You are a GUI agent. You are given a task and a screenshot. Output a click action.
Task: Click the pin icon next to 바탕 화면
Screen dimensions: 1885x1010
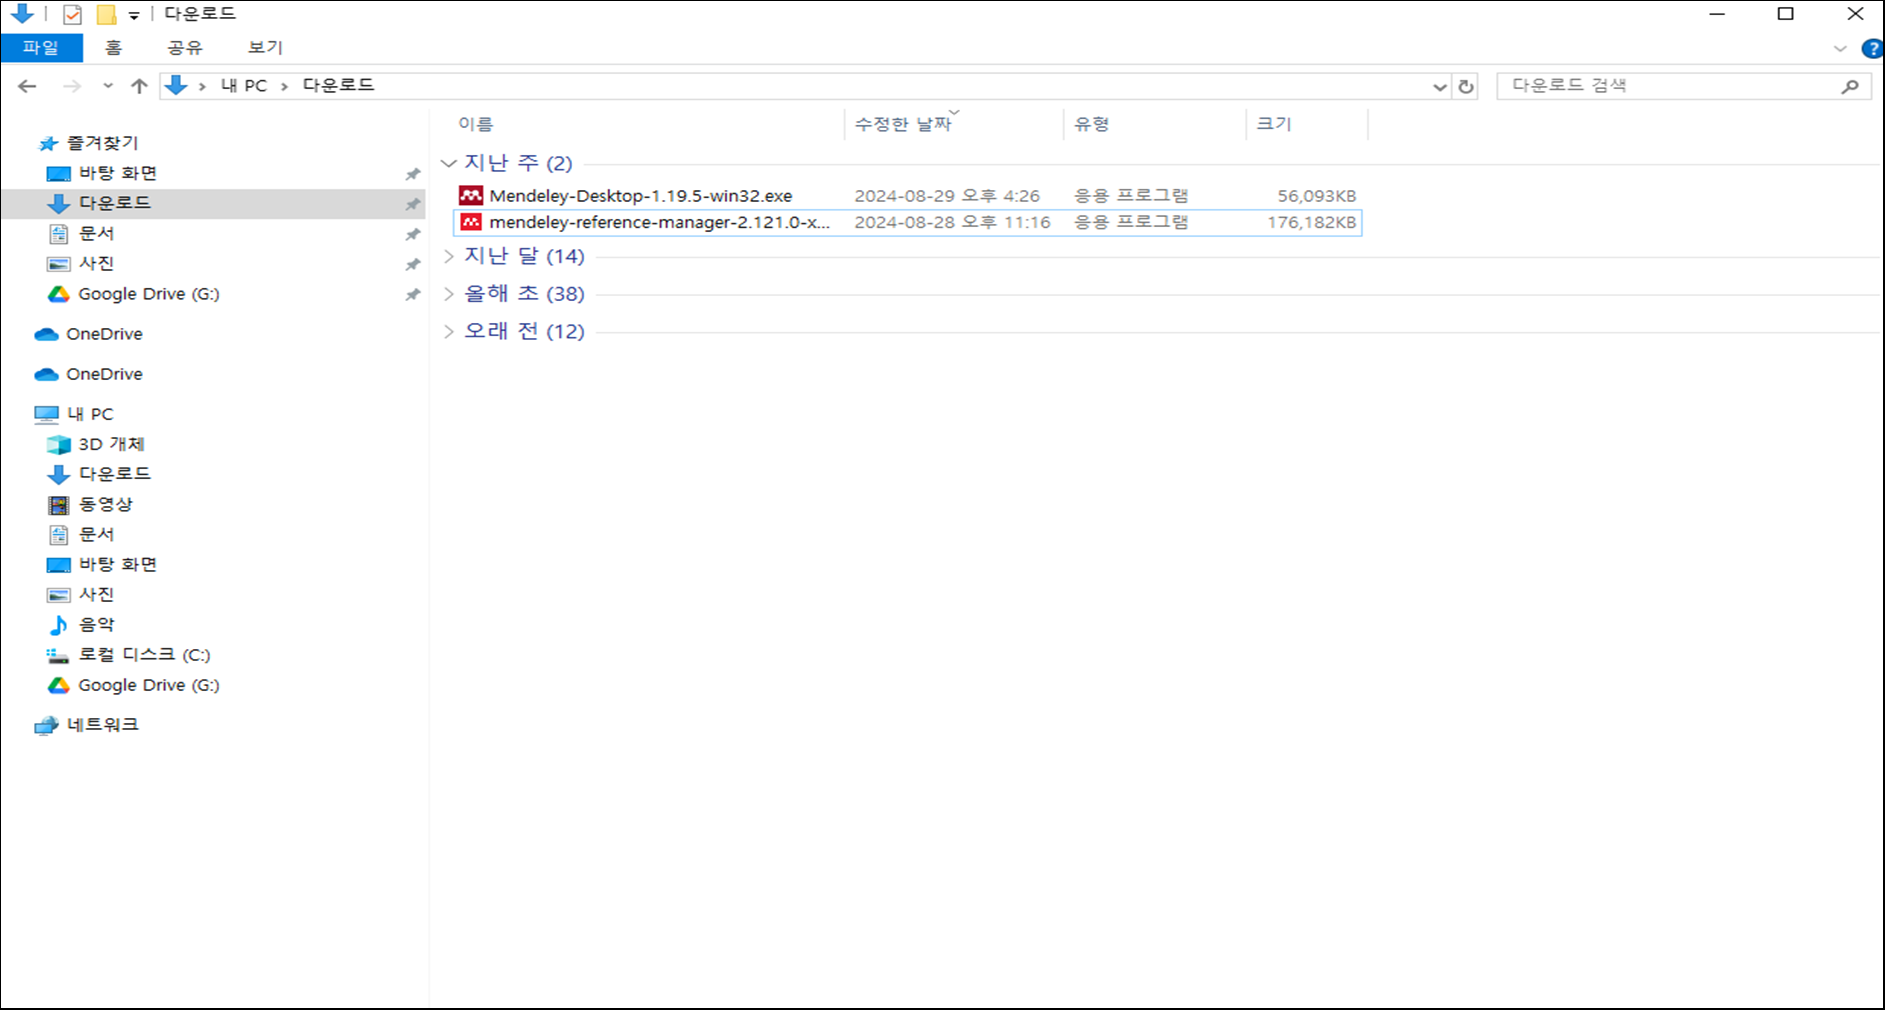click(x=412, y=174)
